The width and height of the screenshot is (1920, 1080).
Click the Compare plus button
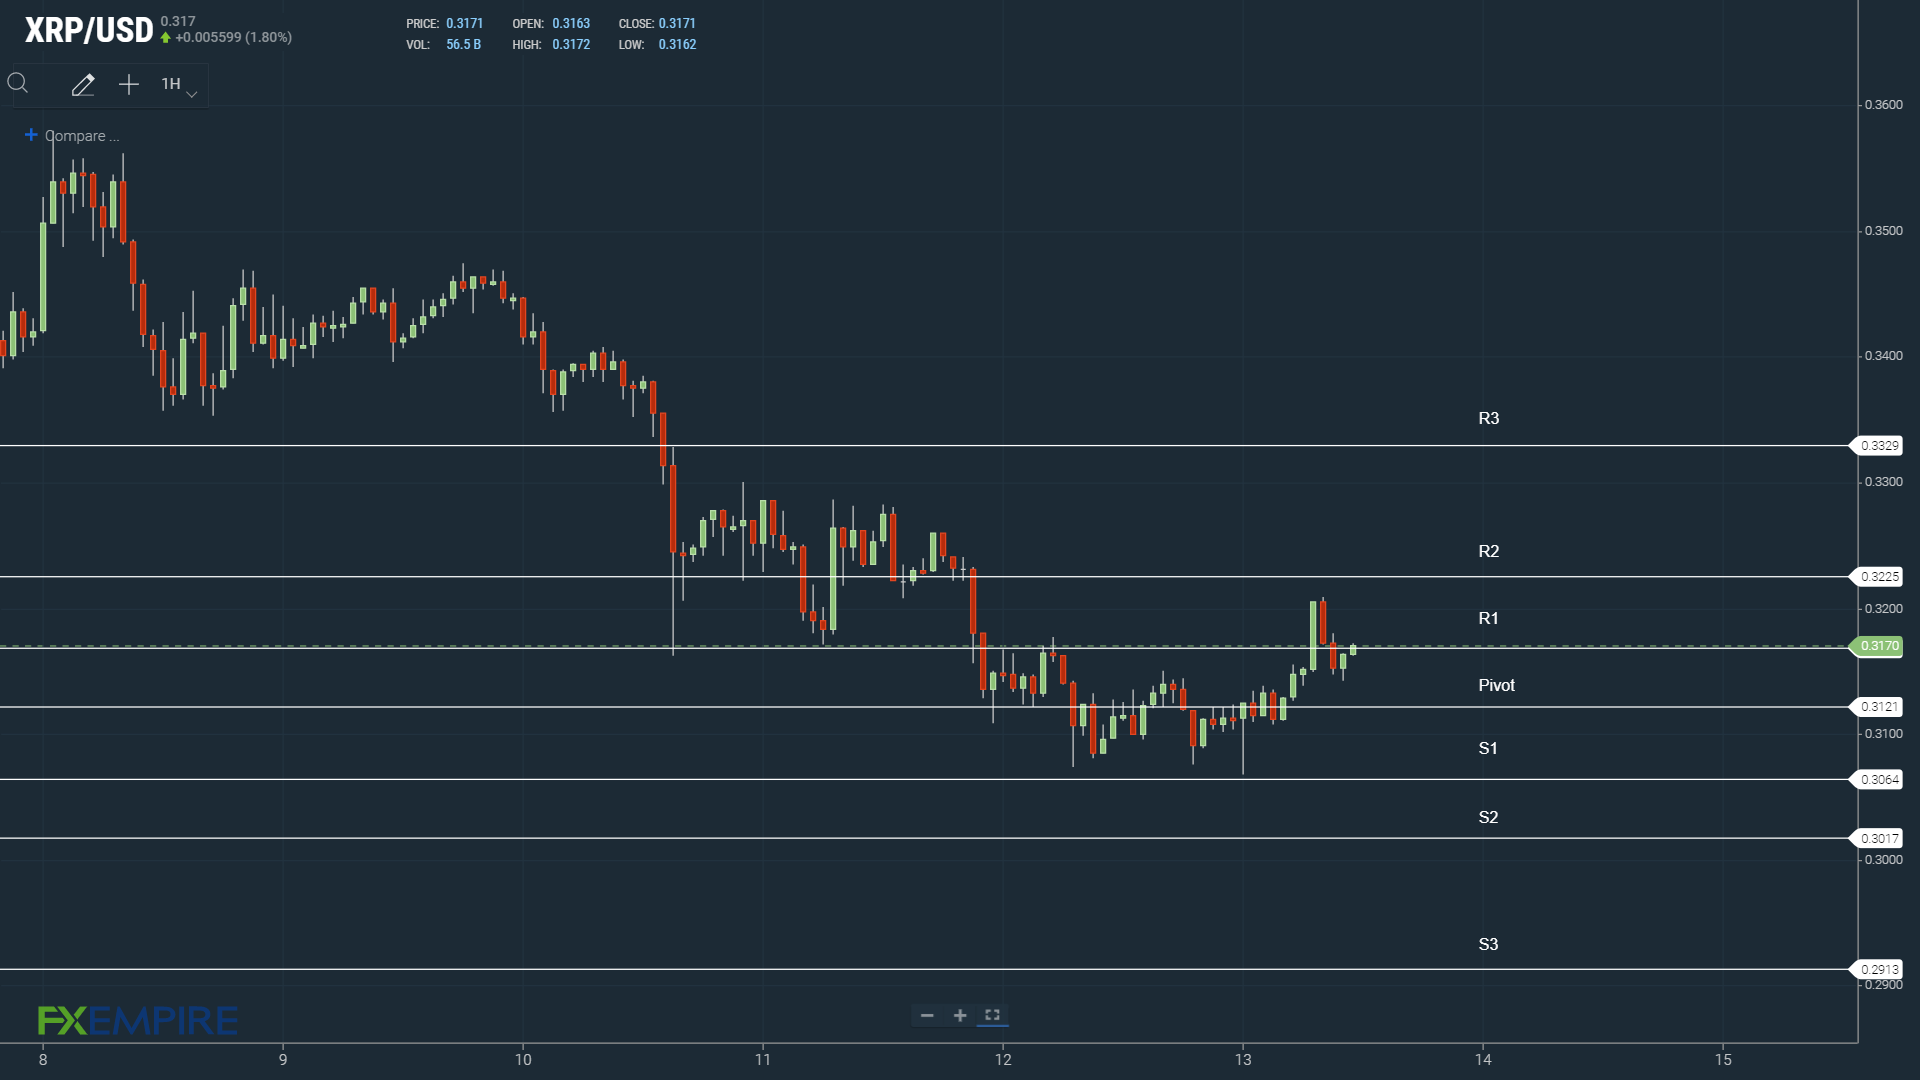(x=31, y=135)
